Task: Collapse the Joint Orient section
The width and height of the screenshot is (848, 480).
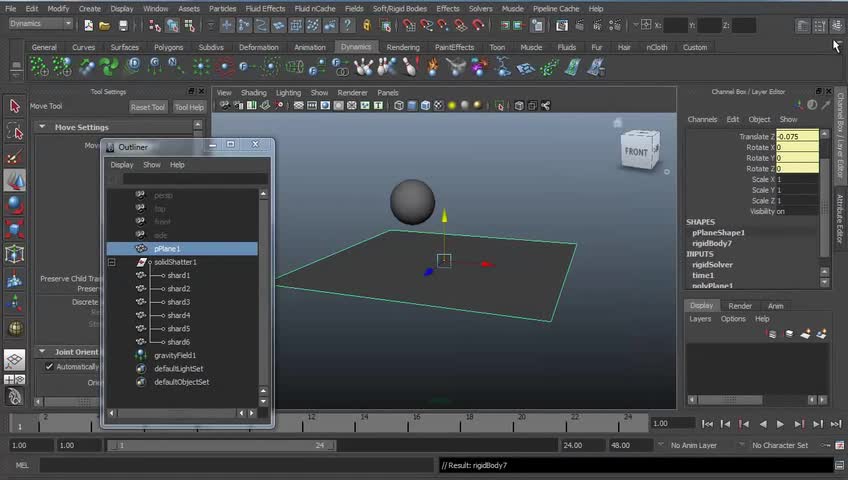Action: 42,351
